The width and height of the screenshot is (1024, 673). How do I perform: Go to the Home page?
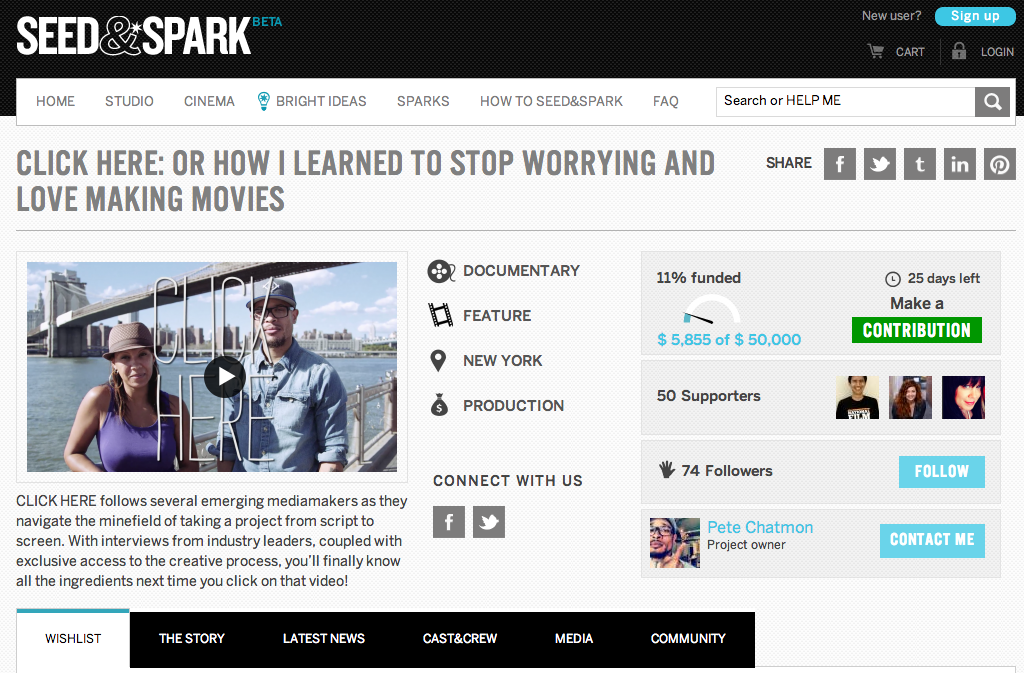click(56, 101)
